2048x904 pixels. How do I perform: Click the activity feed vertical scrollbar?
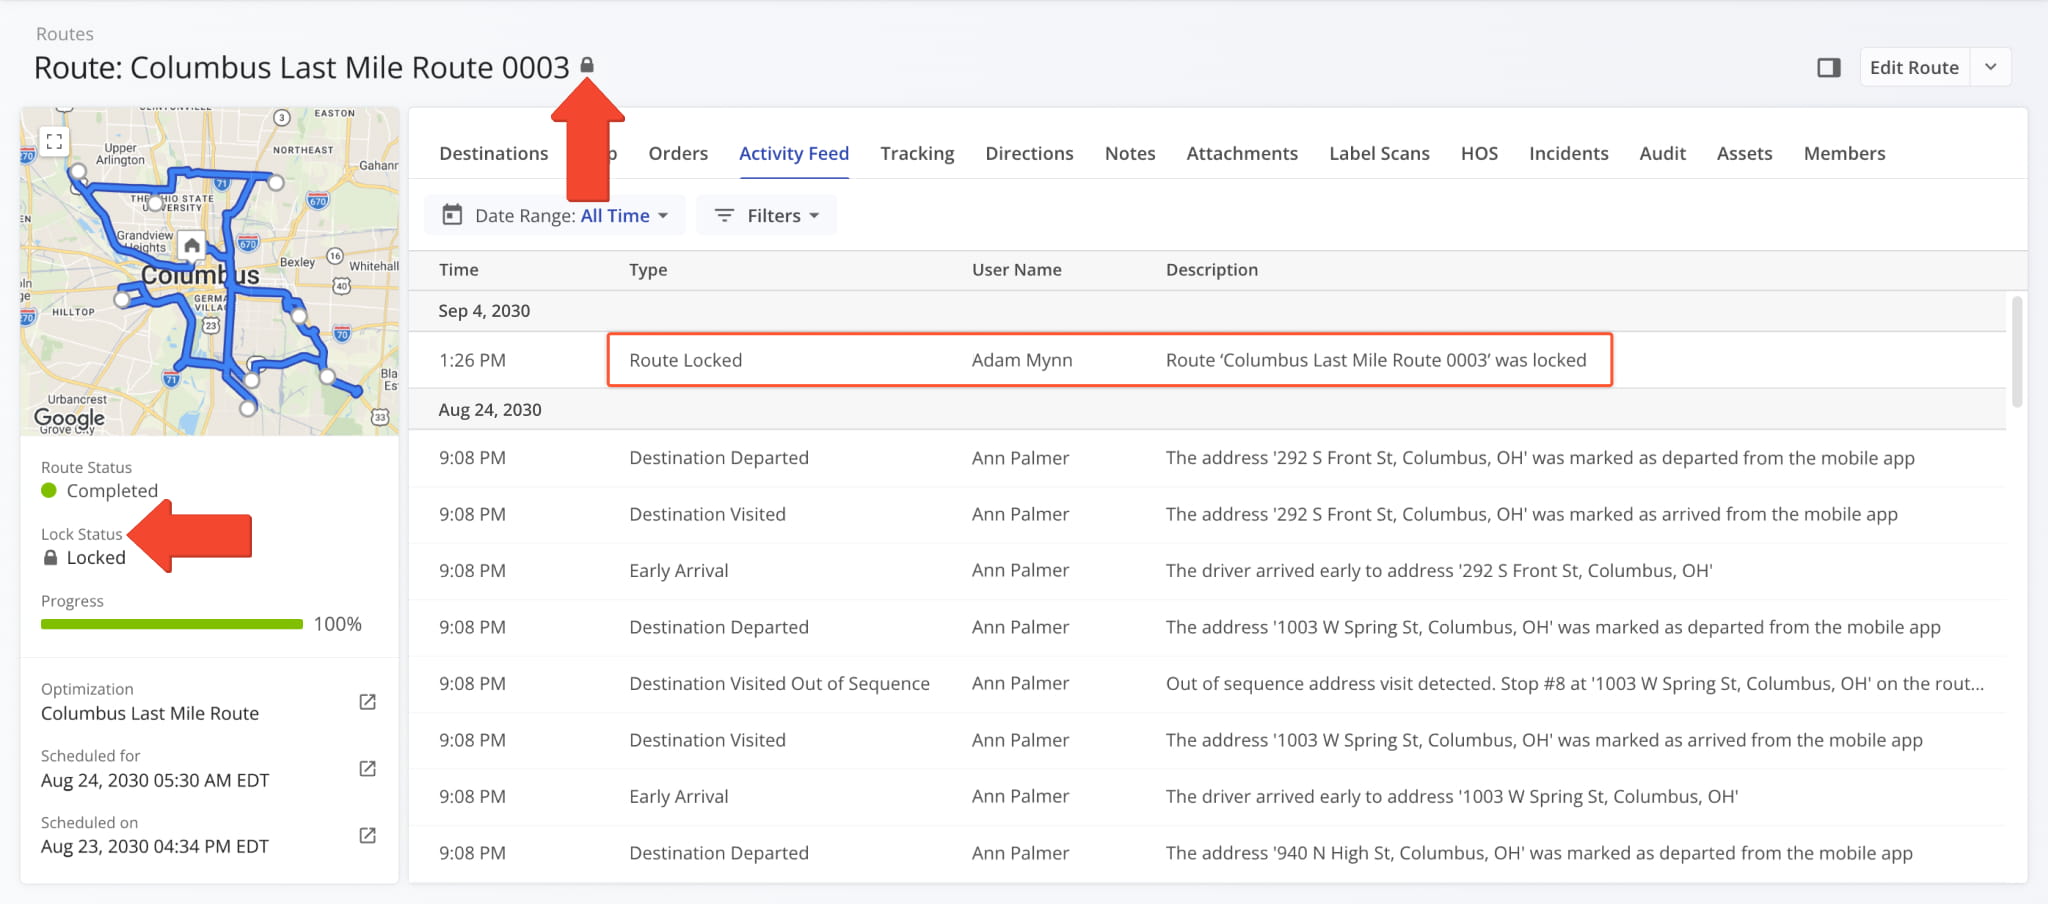point(2017,352)
